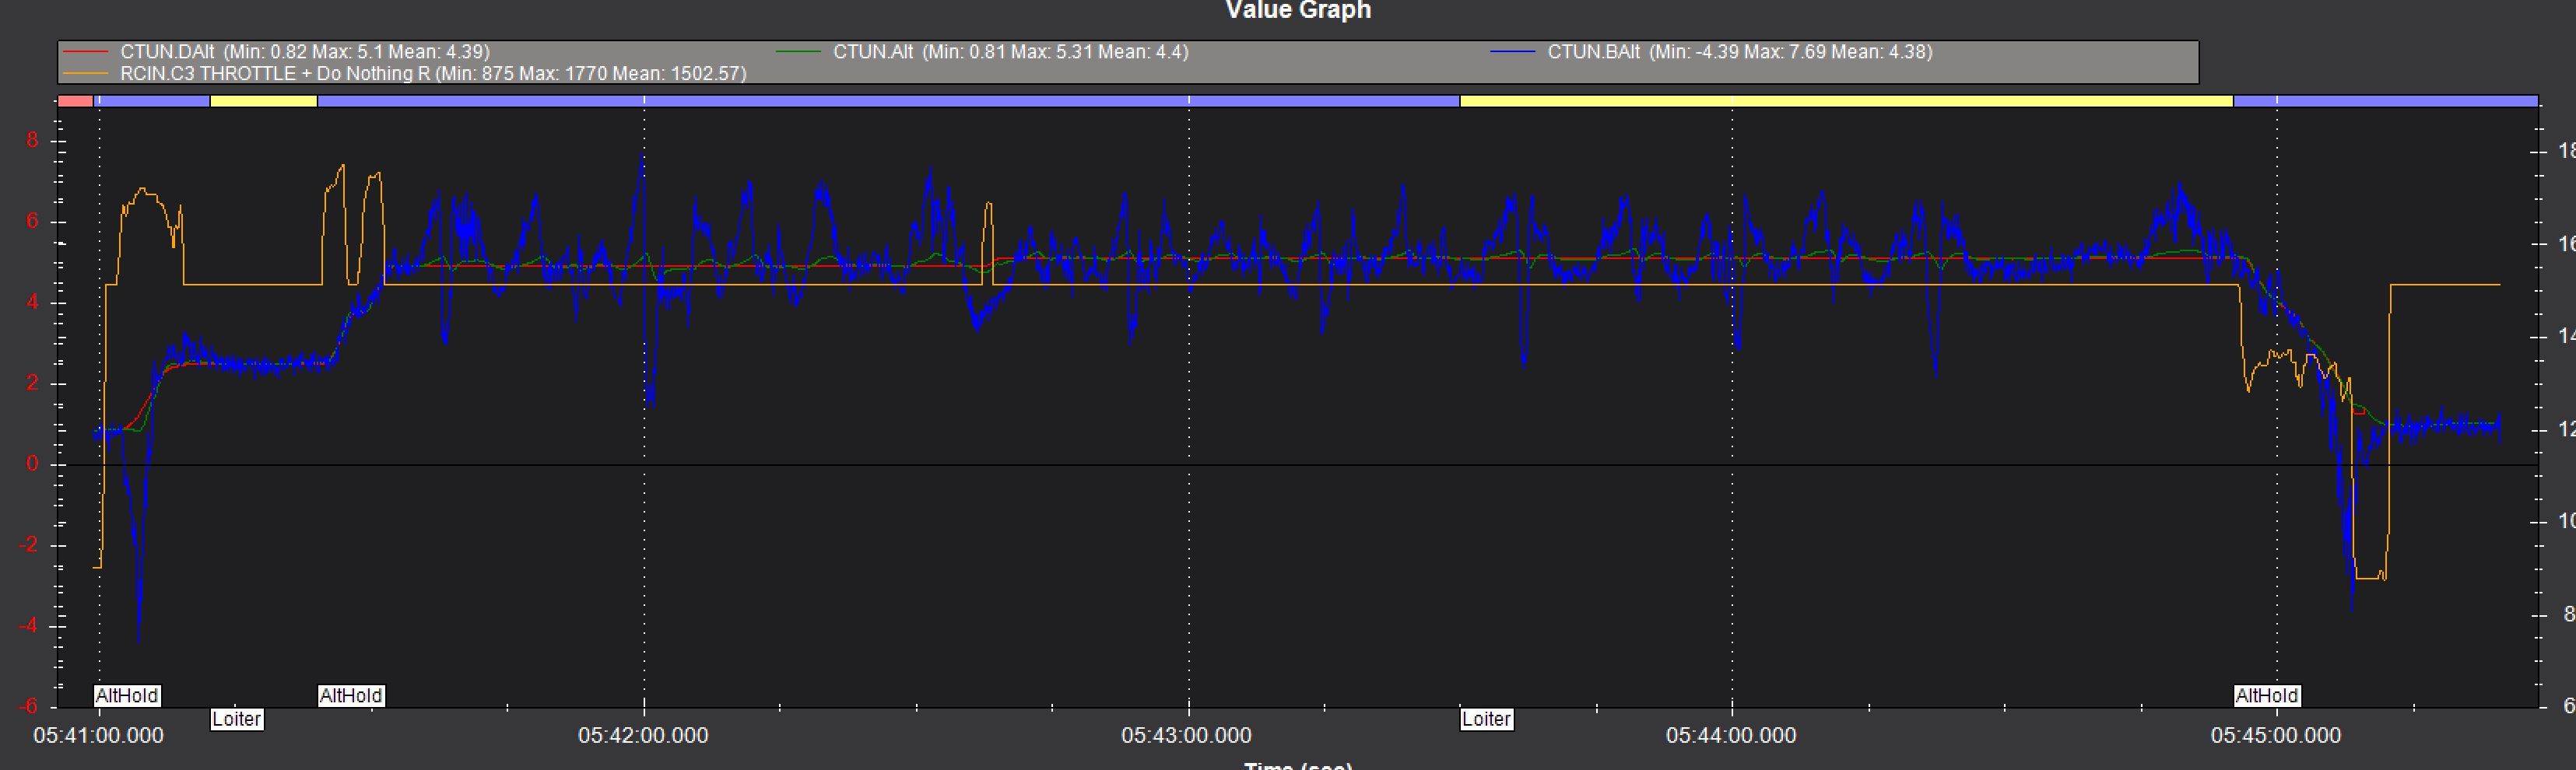Click the first AltHold mode marker
This screenshot has height=770, width=2576.
tap(126, 695)
